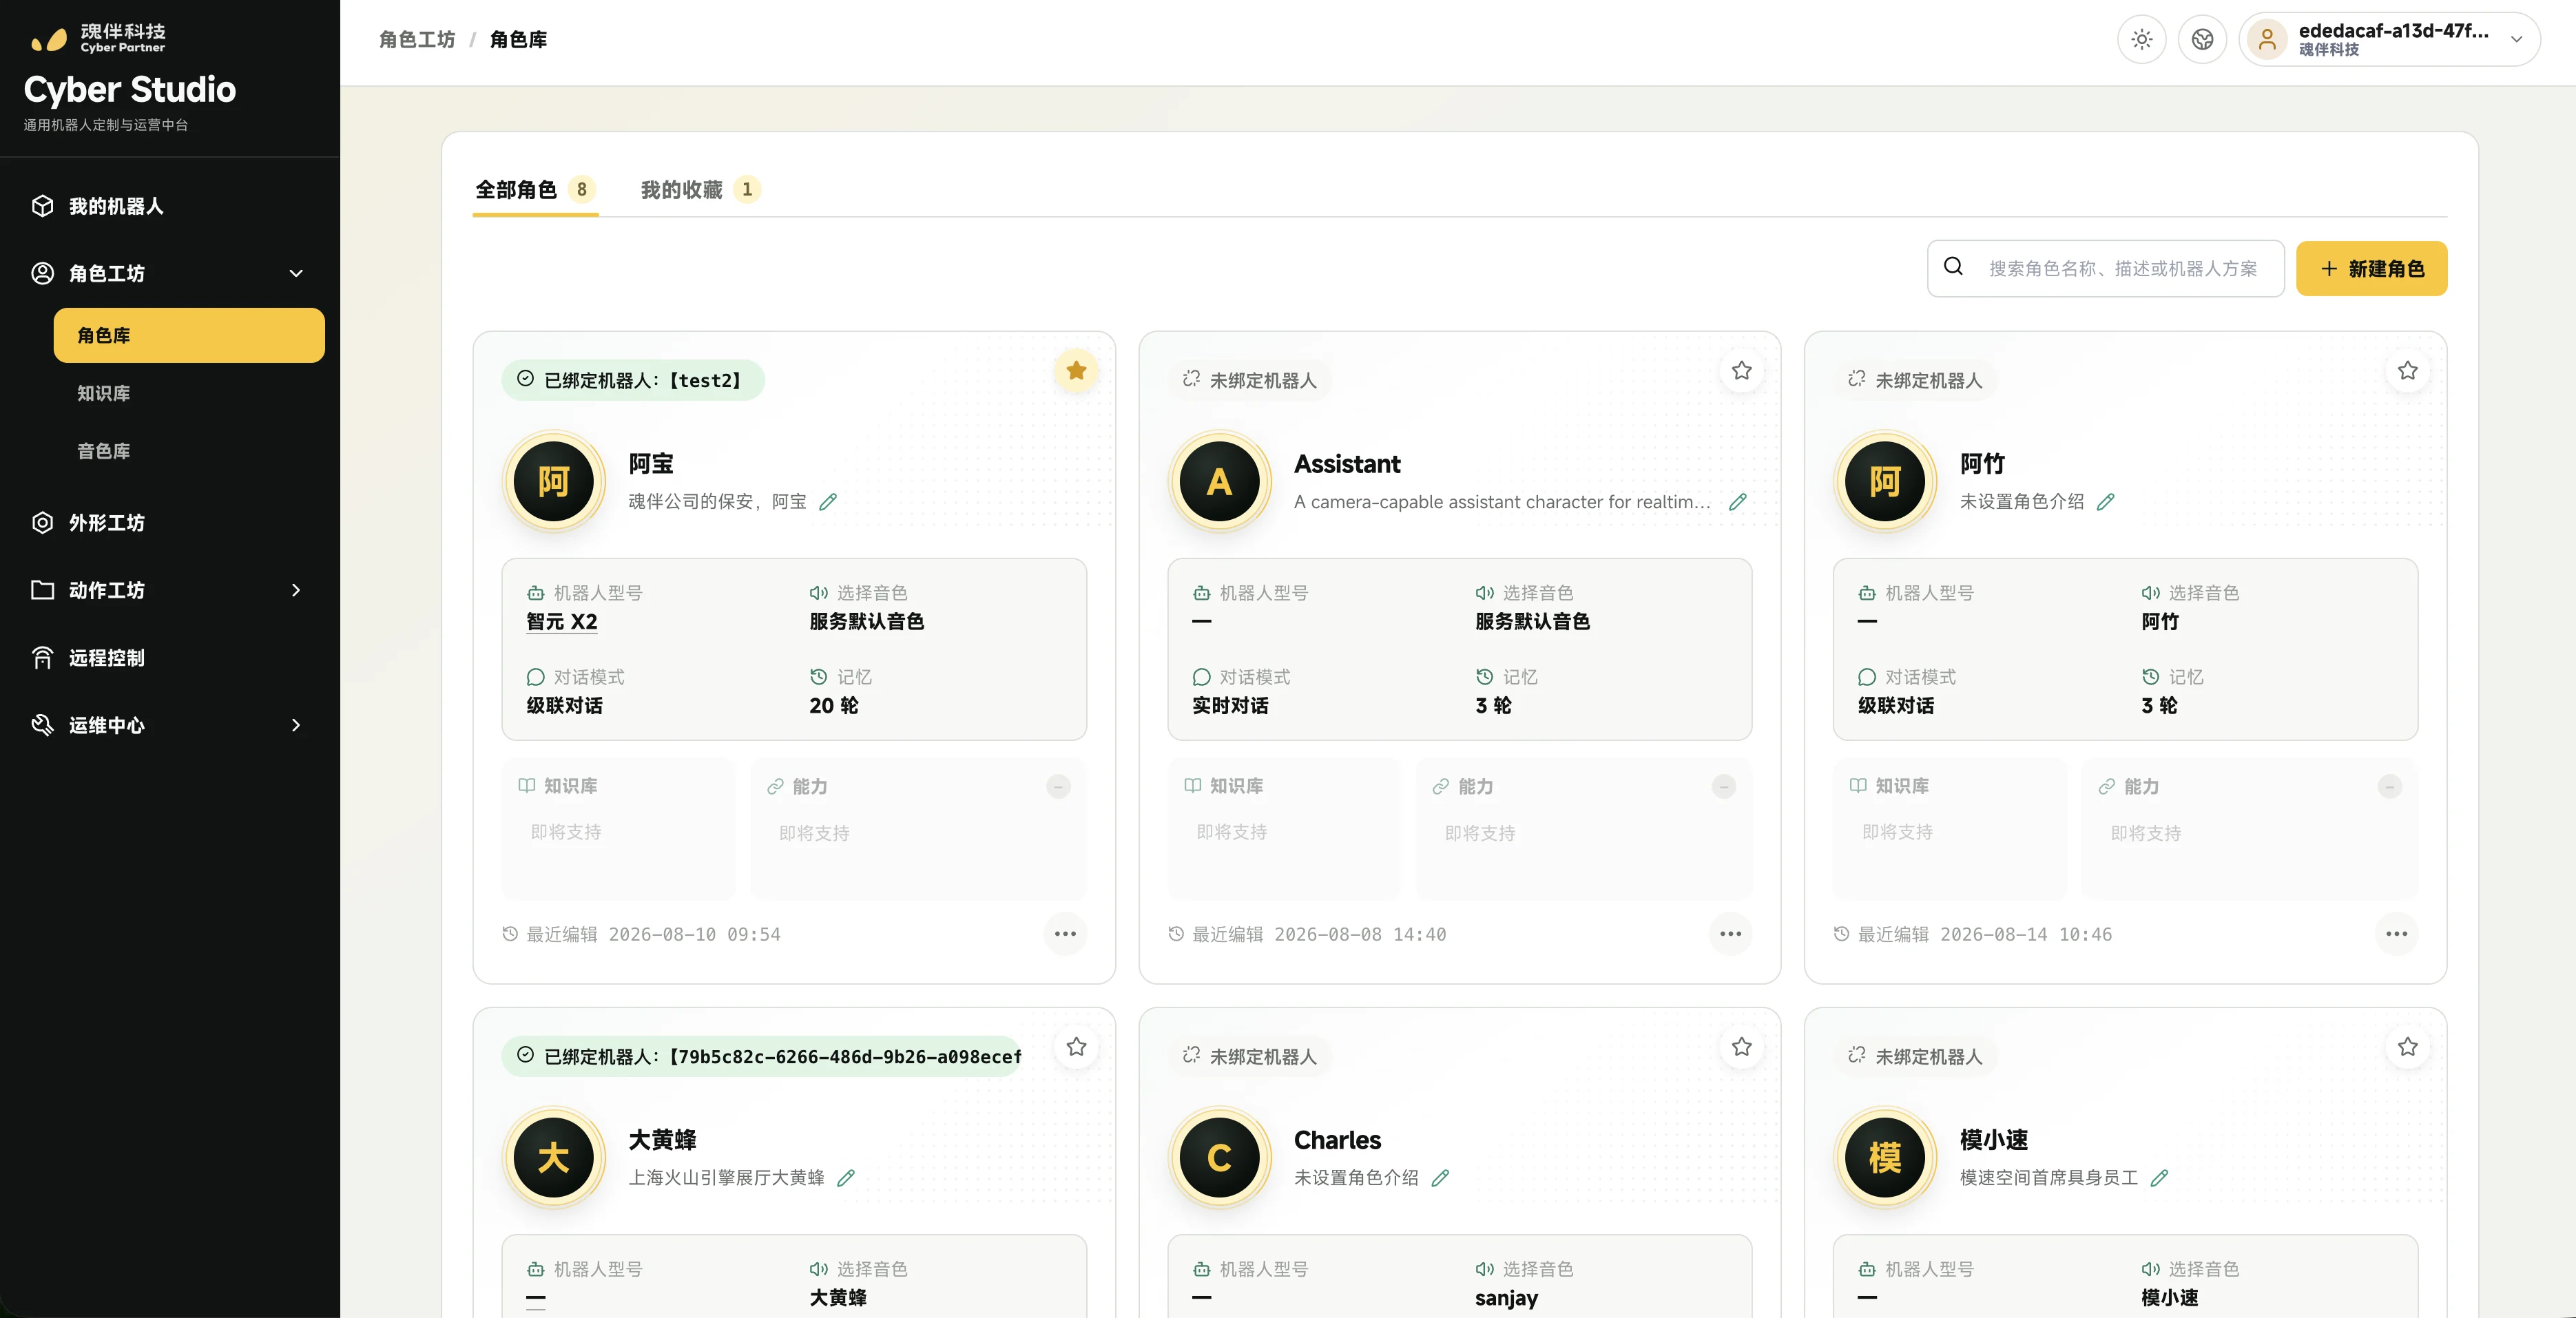Favorite the Assistant character star
2576x1318 pixels.
pos(1742,371)
